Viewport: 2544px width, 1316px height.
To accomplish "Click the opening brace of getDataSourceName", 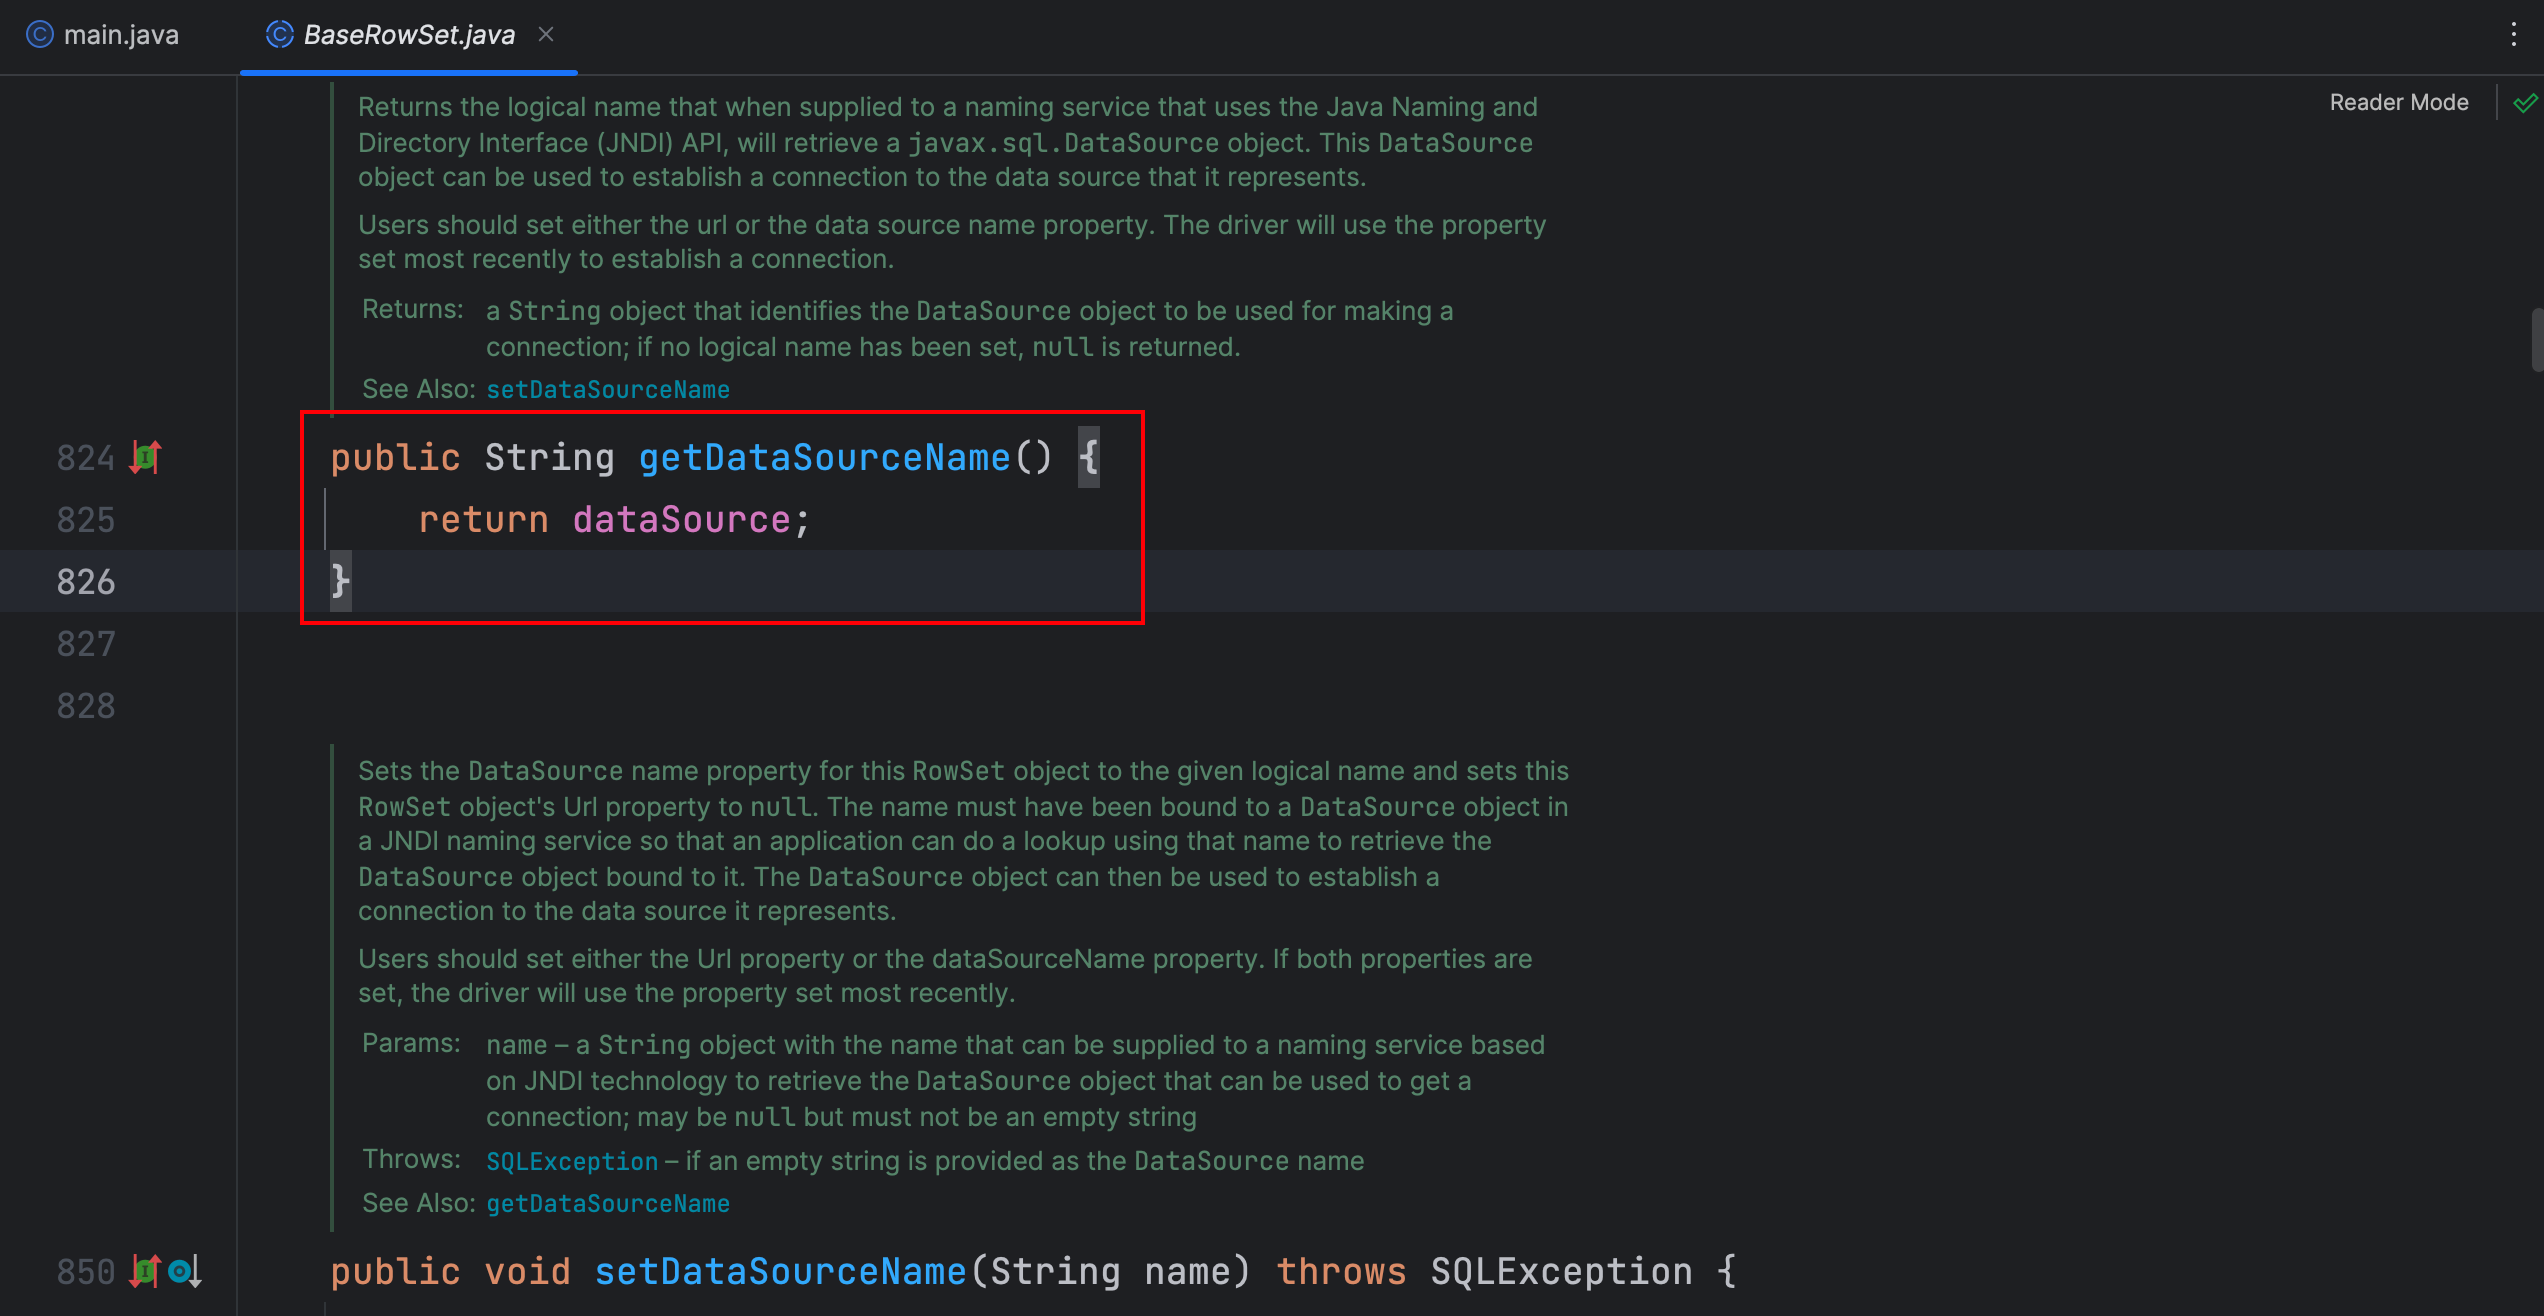I will 1088,458.
